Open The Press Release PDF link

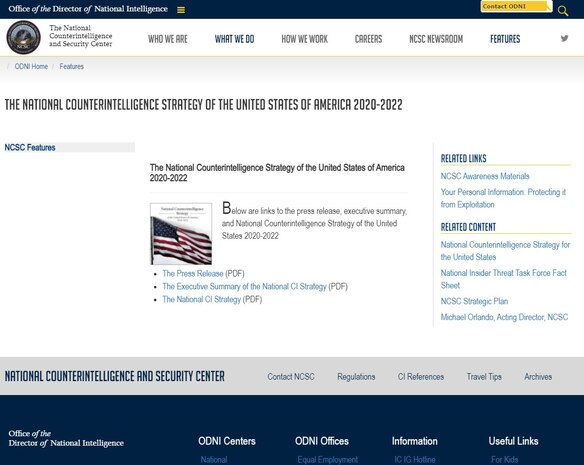click(193, 273)
